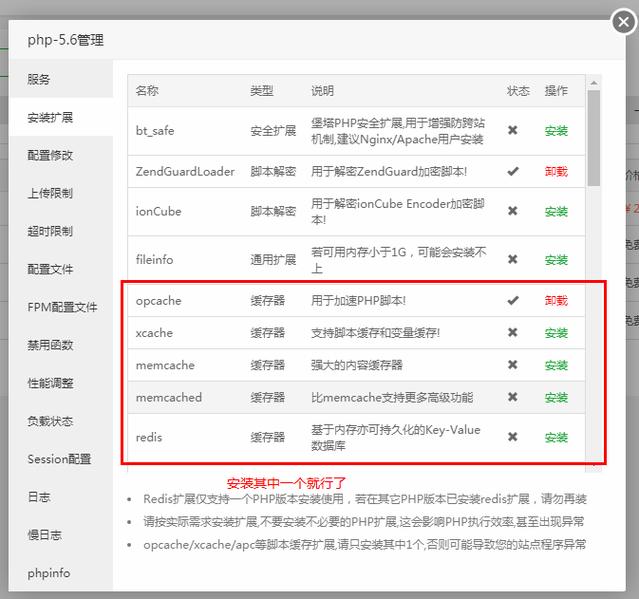639x599 pixels.
Task: Install the memcache extension
Action: (556, 365)
